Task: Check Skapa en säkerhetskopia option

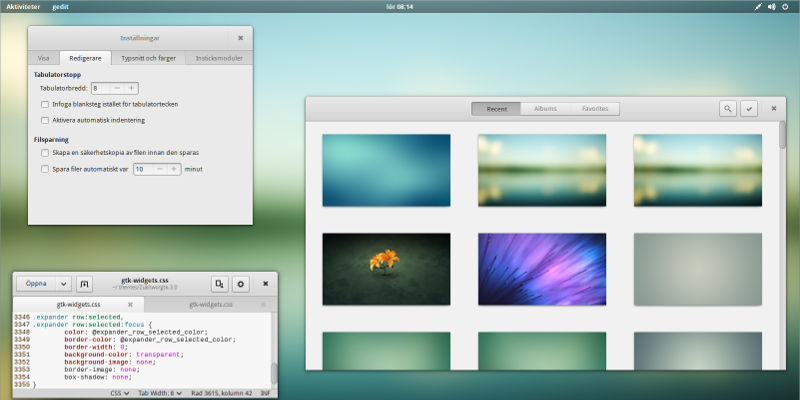Action: click(x=45, y=153)
